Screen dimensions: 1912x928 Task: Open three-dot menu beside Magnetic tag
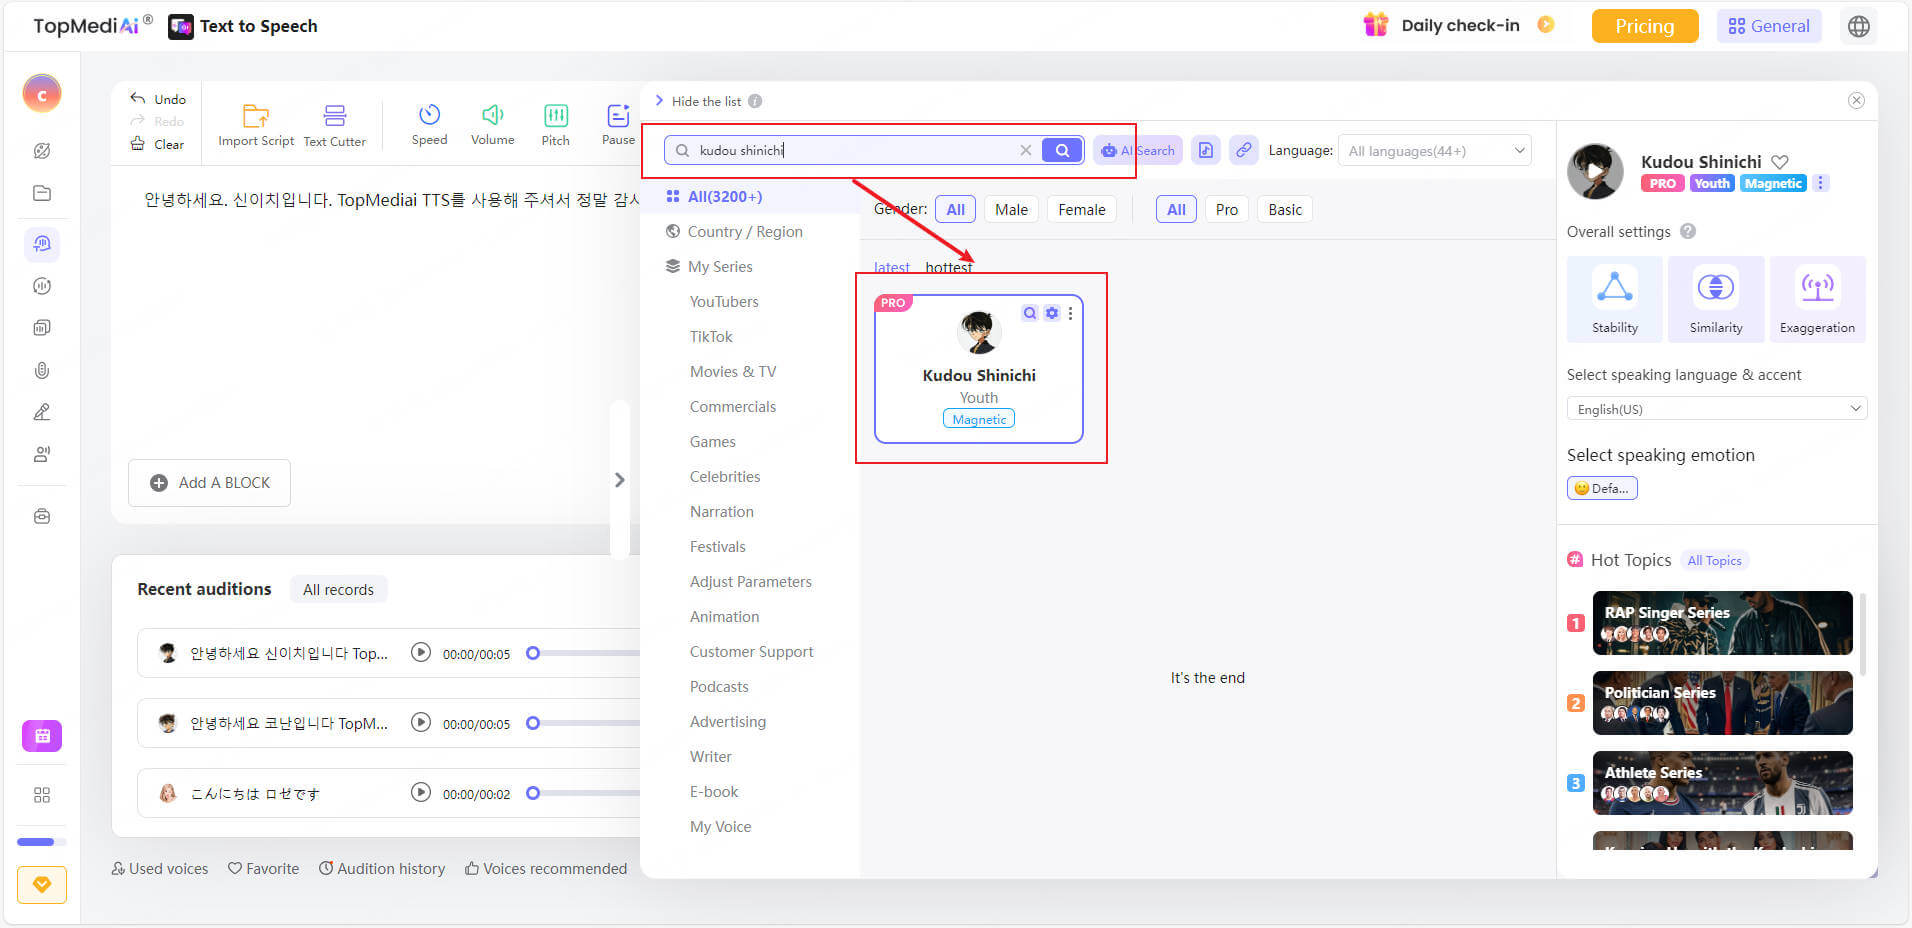pyautogui.click(x=1820, y=183)
